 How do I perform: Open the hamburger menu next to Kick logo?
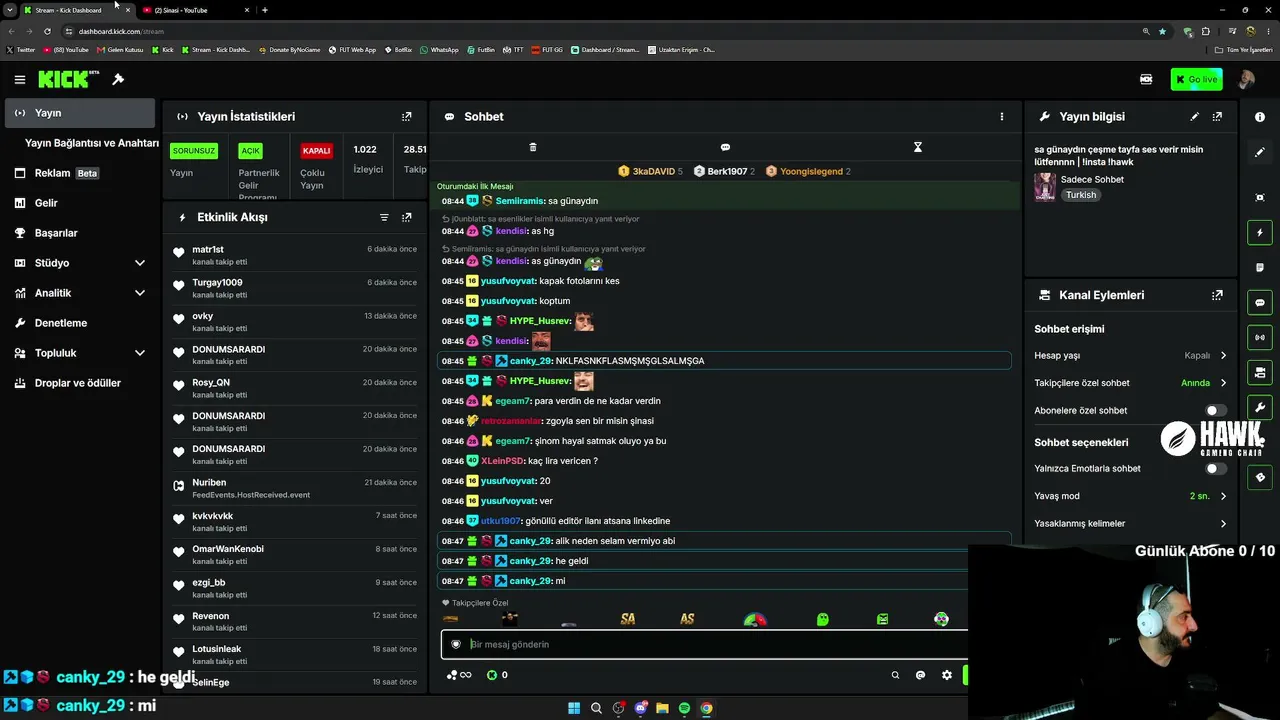(20, 80)
